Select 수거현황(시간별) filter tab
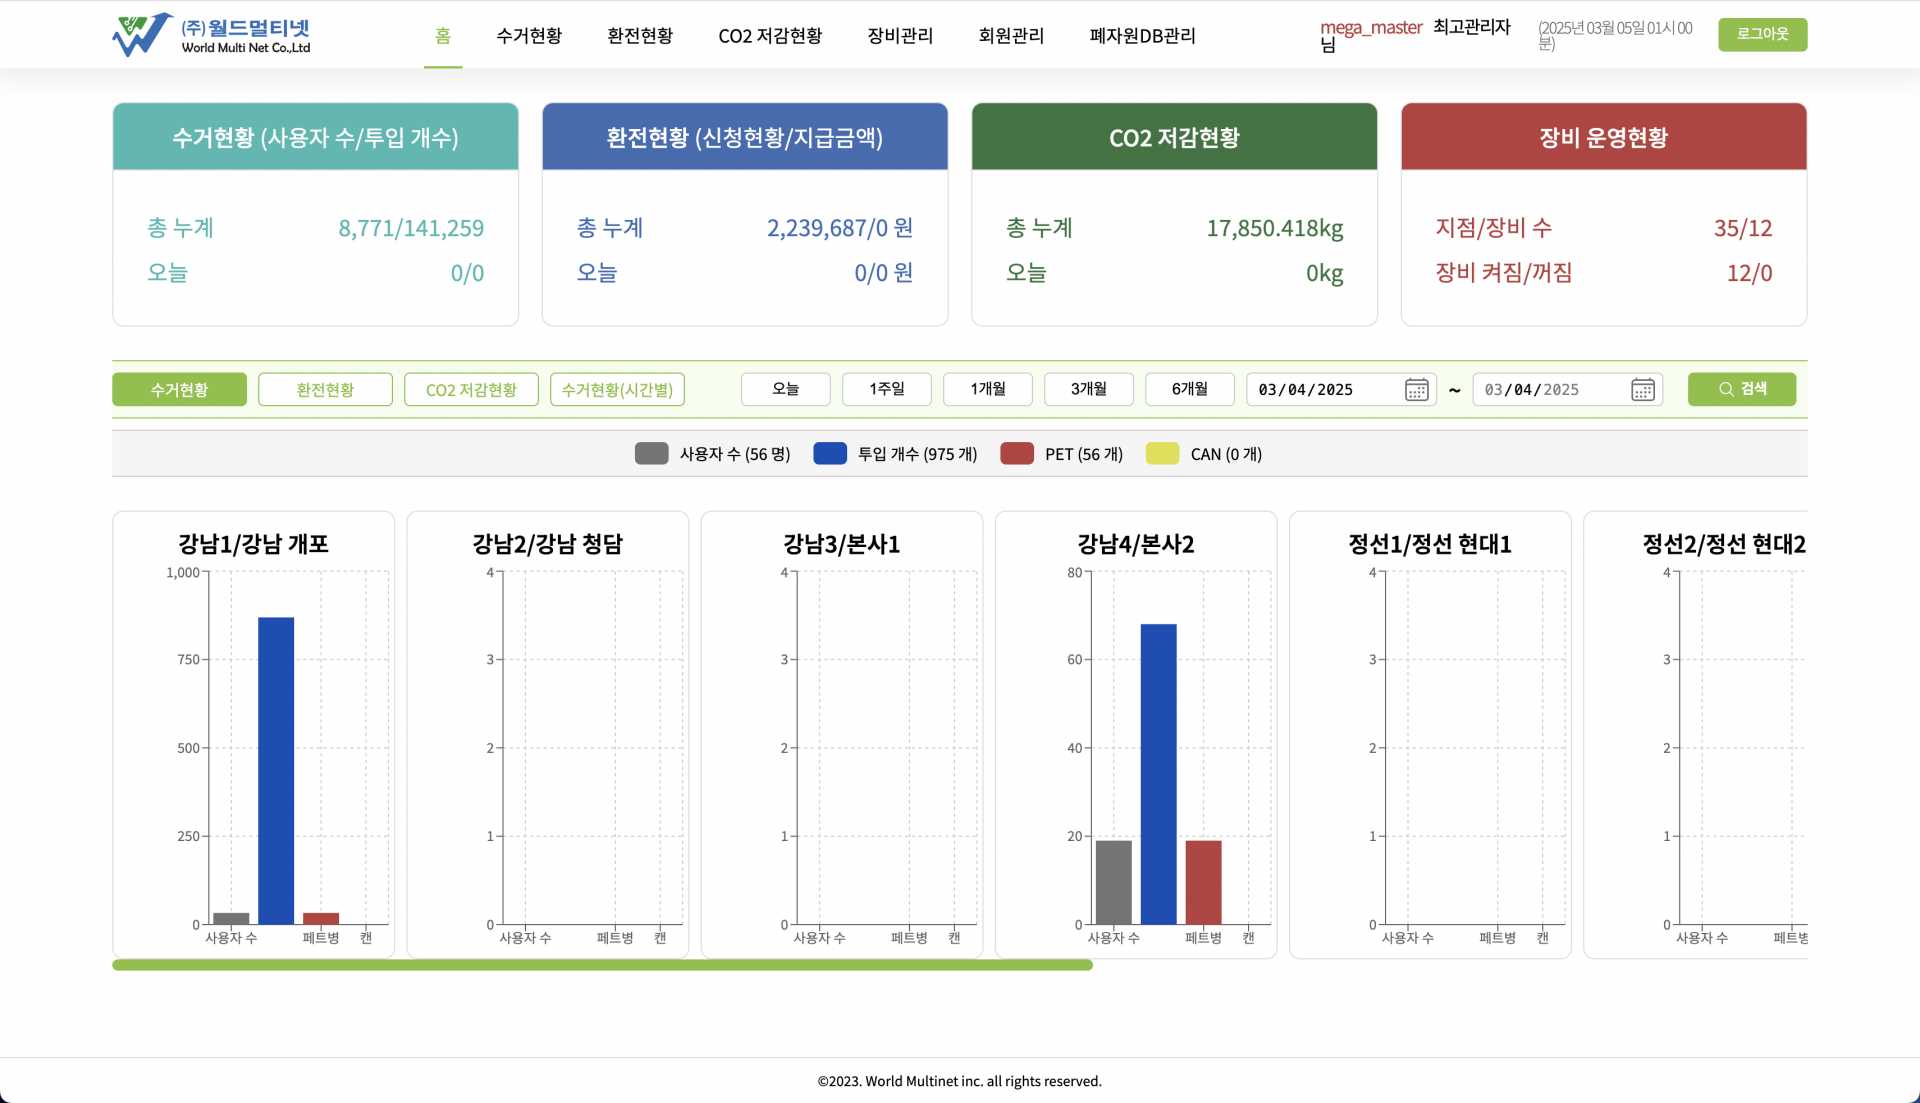1920x1103 pixels. click(x=617, y=390)
